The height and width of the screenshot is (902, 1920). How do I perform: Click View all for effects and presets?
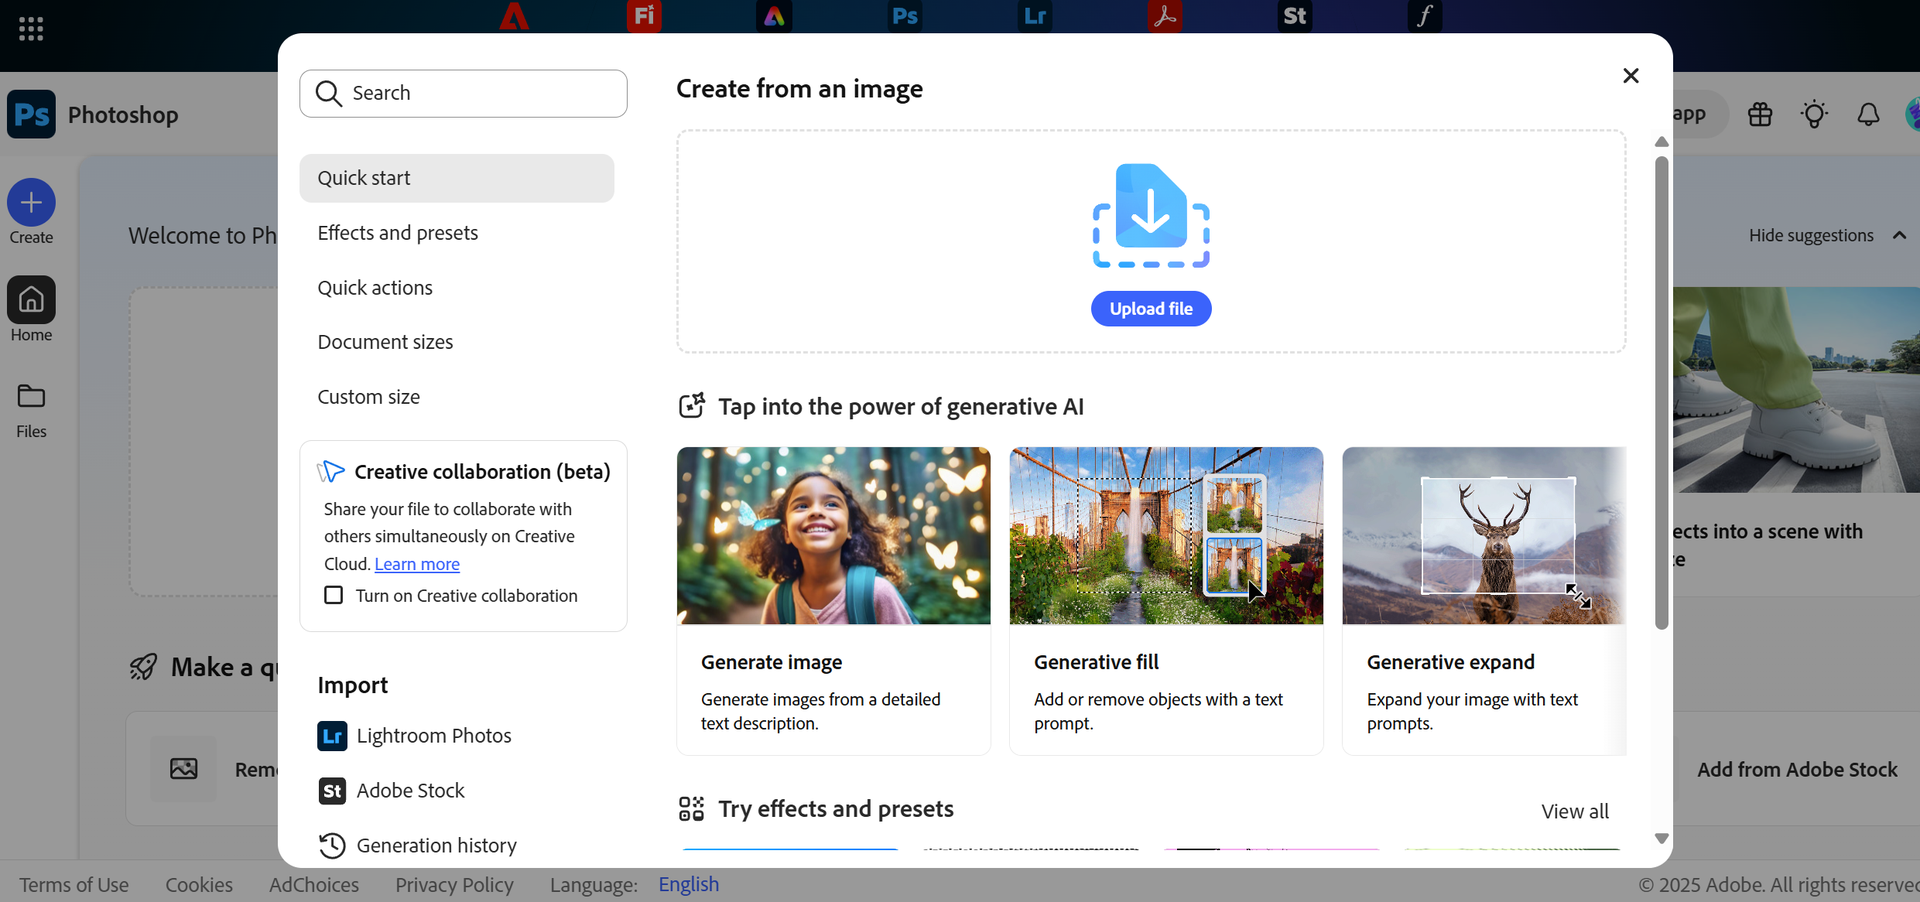pos(1574,812)
